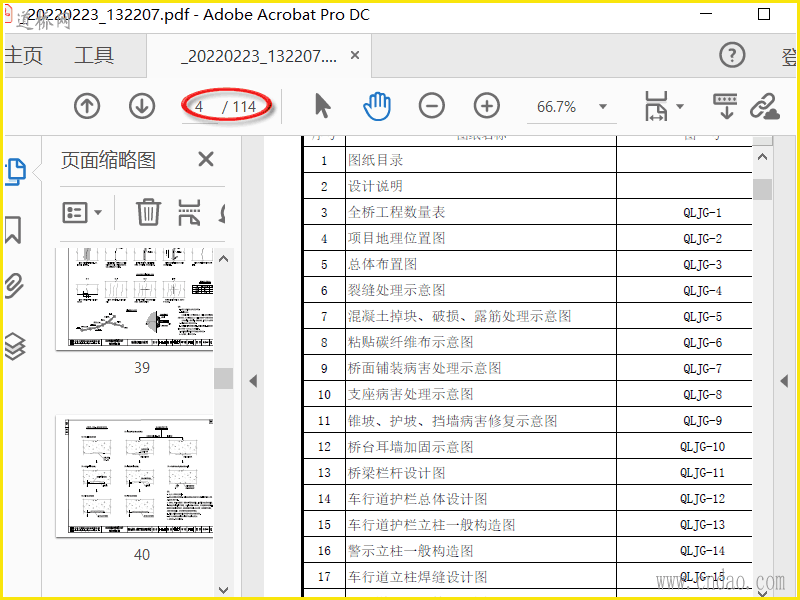Click the 粘贴碳纤维布示意图 entry
Screen dimensions: 800x600
click(411, 342)
